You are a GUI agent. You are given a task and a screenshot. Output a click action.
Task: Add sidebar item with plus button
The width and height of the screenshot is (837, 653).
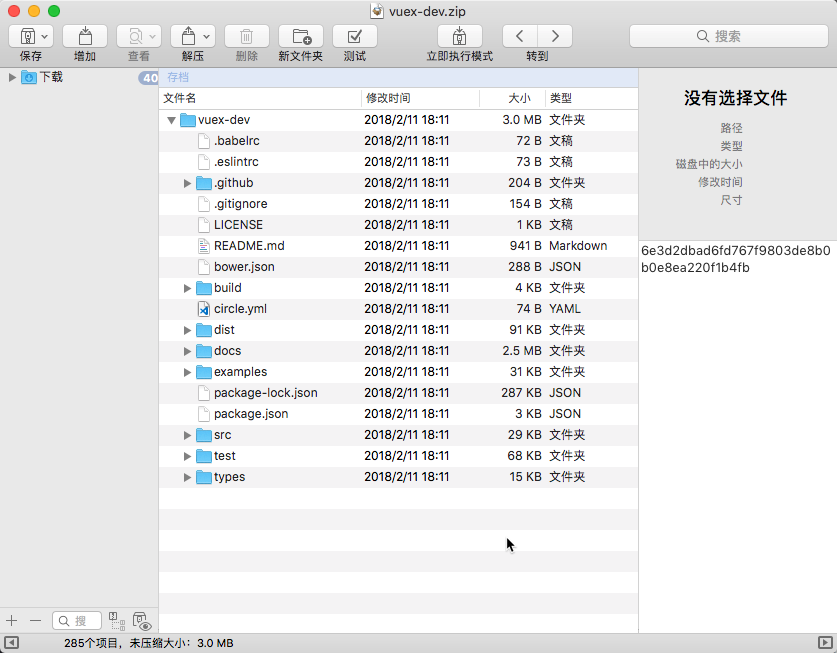[12, 620]
